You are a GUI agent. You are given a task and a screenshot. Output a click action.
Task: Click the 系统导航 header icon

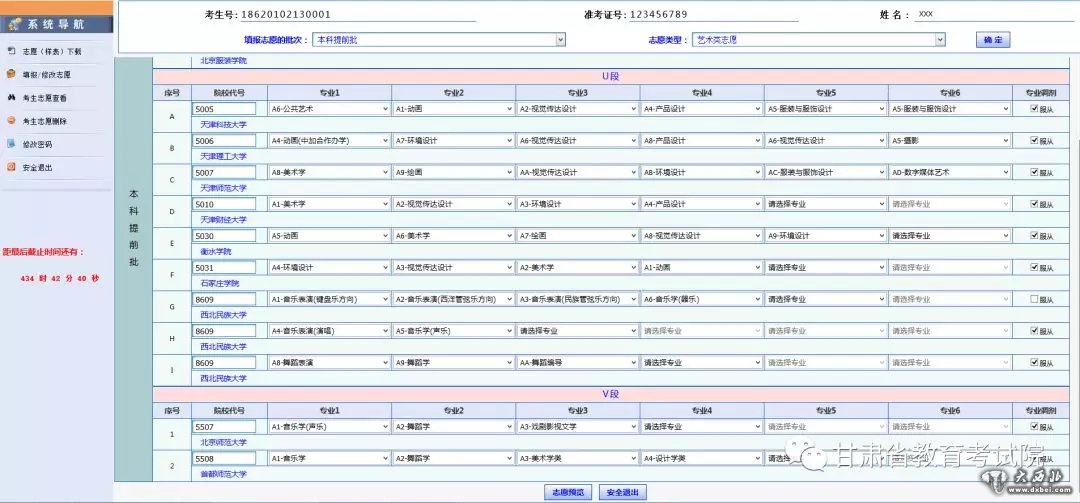14,23
